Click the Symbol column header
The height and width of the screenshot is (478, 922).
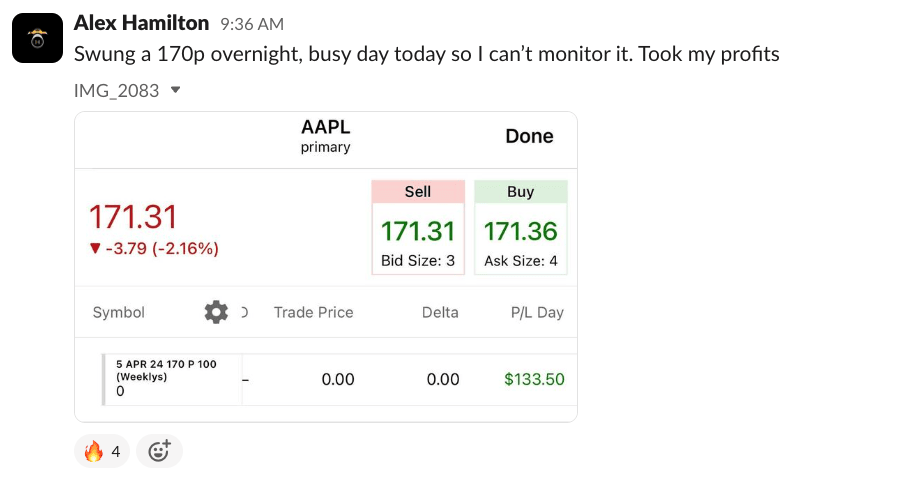119,312
